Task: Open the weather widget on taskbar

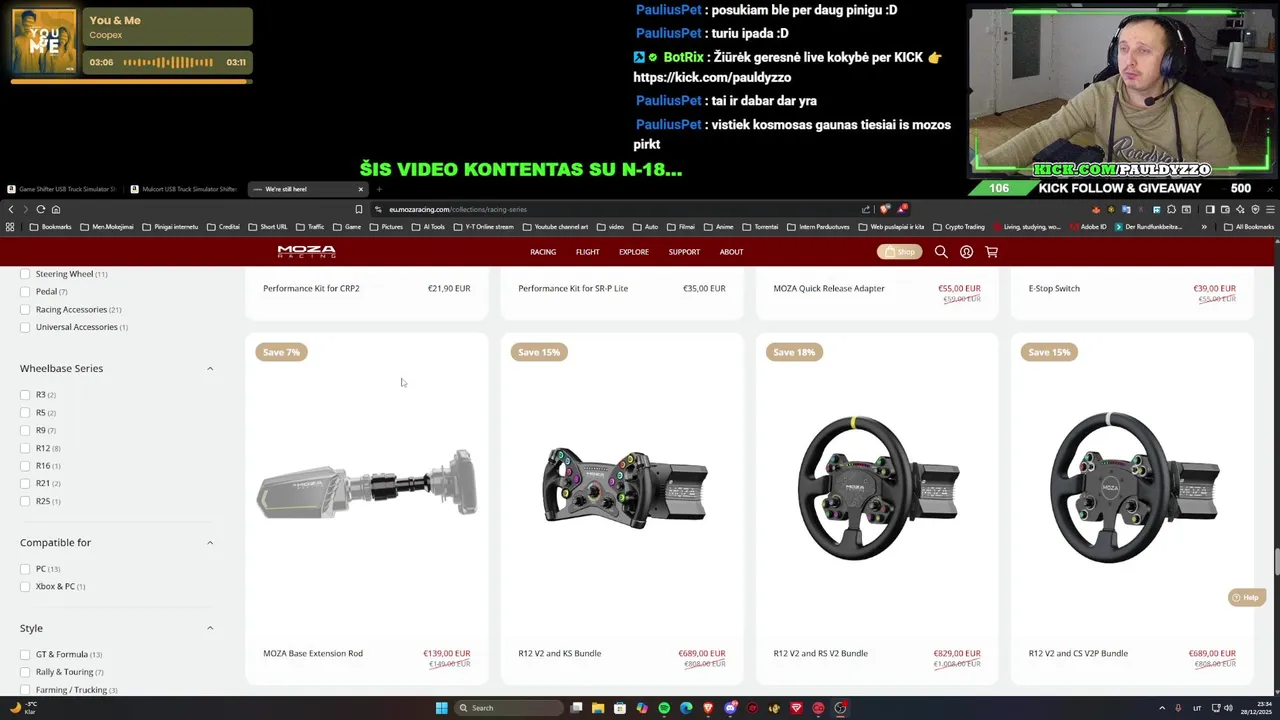Action: click(22, 708)
